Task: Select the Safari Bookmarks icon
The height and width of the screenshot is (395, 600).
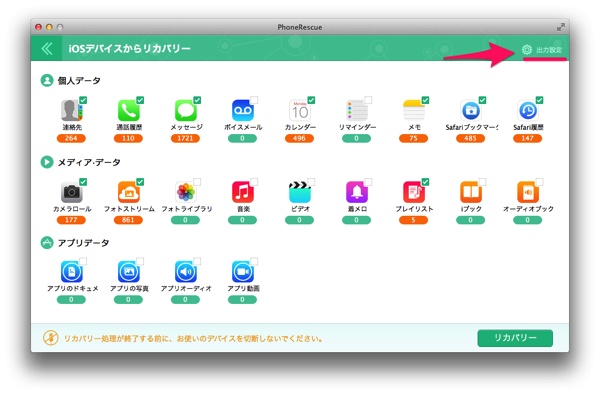Action: (470, 111)
